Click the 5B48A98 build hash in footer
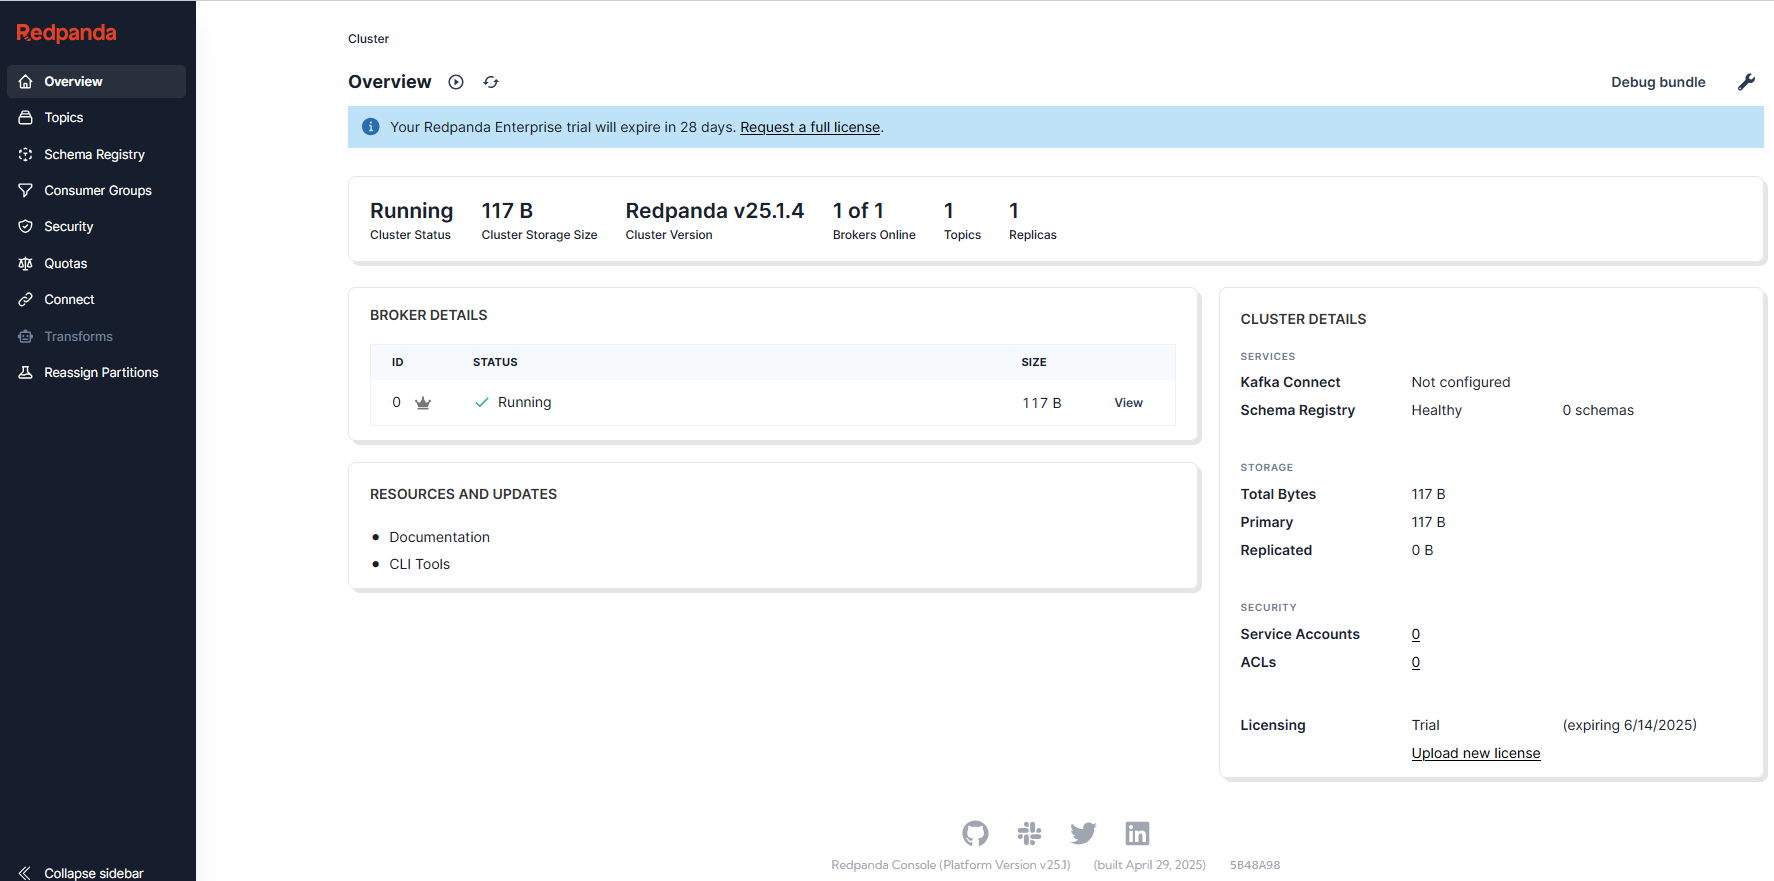 pyautogui.click(x=1255, y=865)
